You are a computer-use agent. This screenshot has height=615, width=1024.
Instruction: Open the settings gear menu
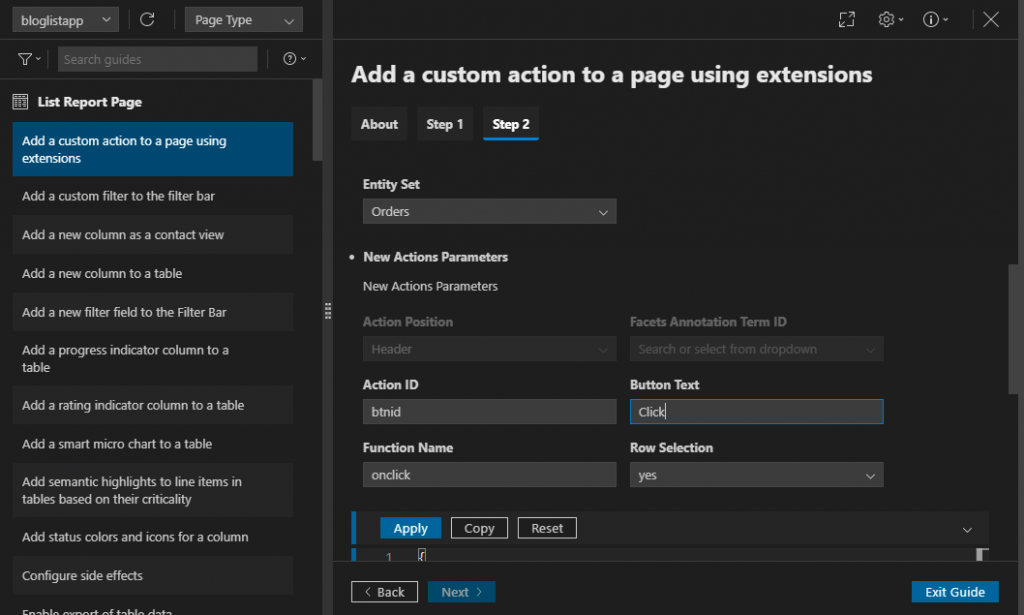pos(891,20)
